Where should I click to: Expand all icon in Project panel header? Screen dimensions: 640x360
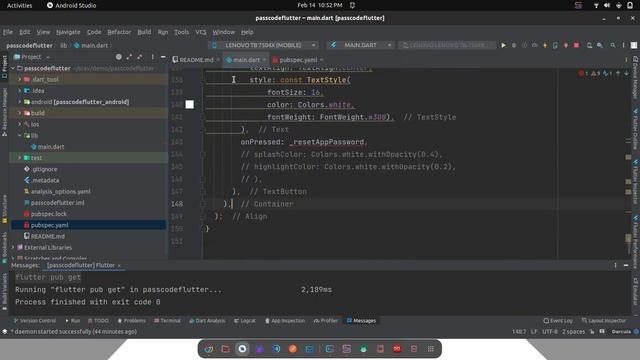click(x=129, y=57)
